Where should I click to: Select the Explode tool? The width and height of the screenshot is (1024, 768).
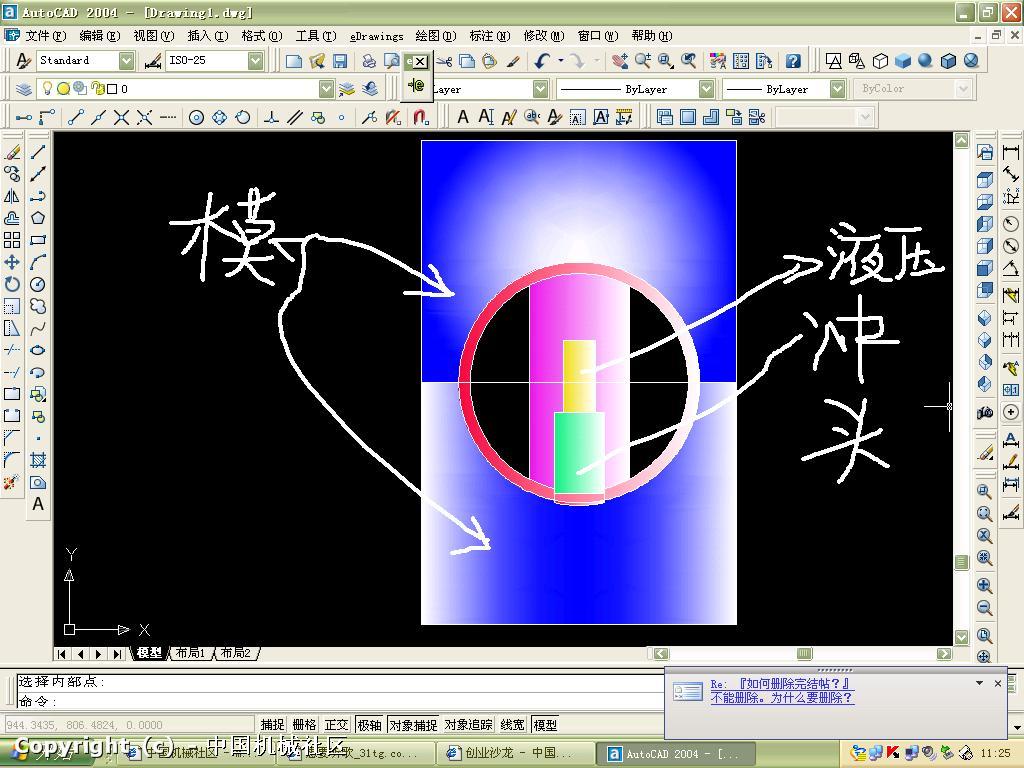12,483
